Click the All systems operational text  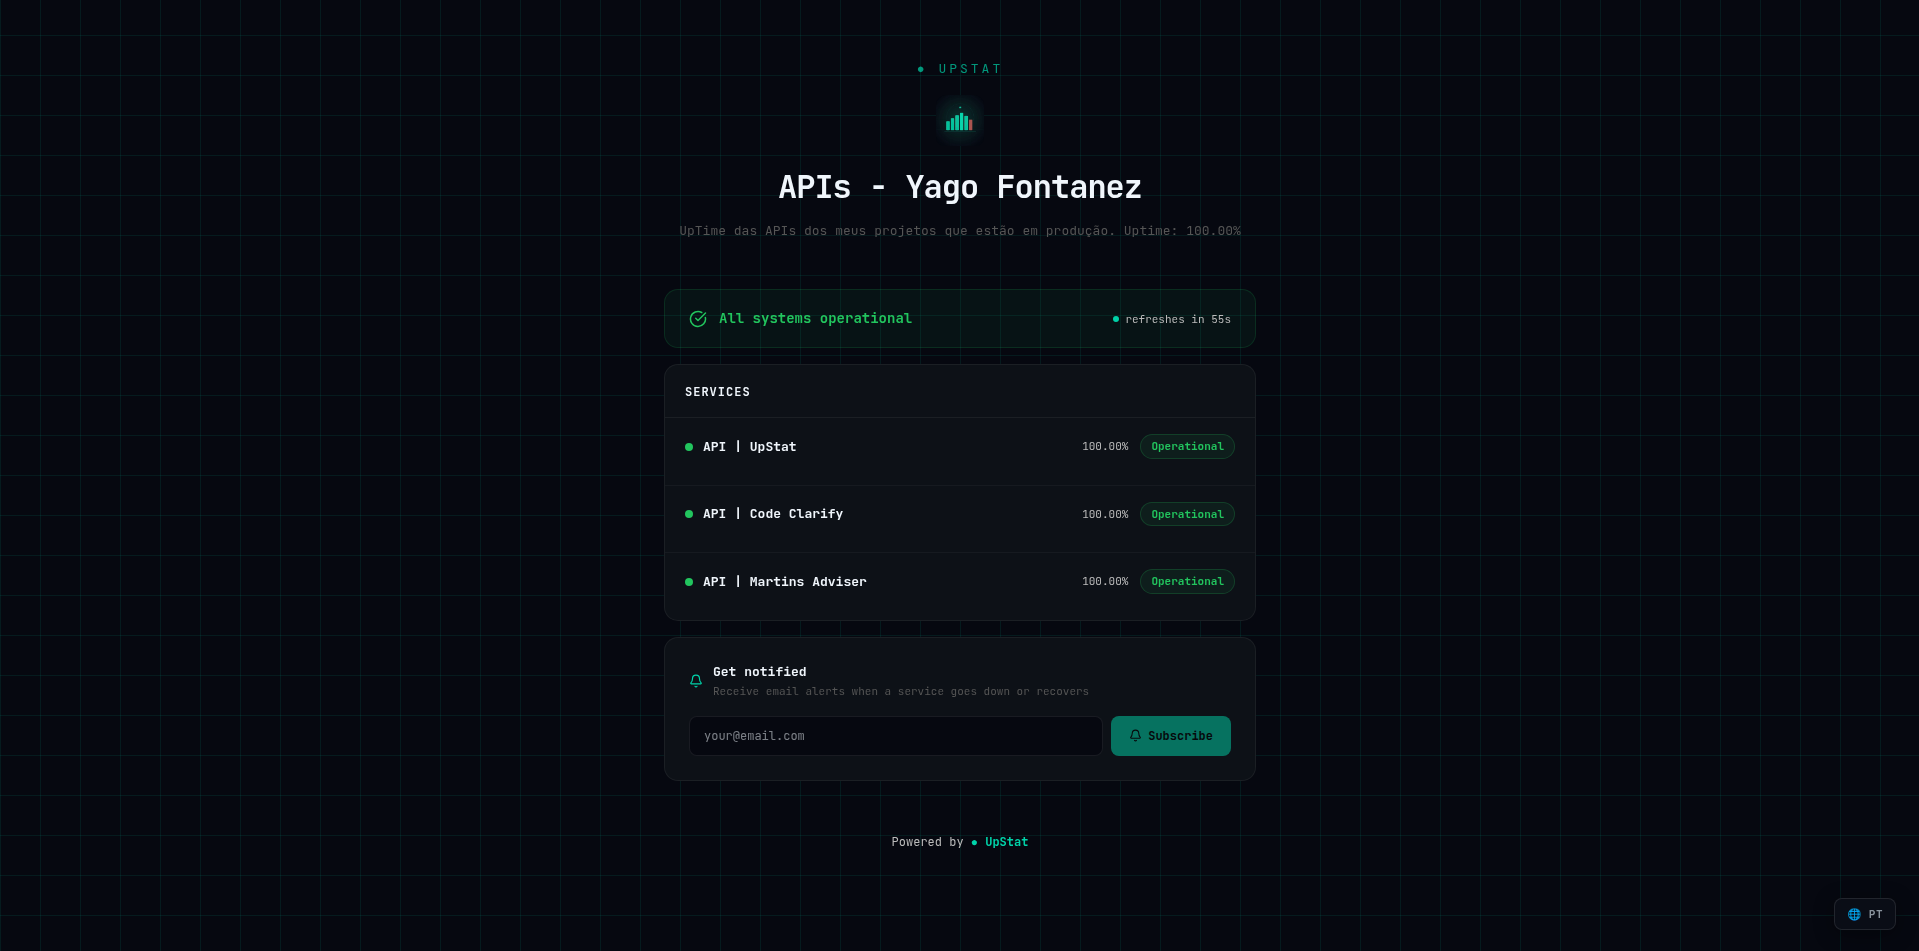point(815,319)
